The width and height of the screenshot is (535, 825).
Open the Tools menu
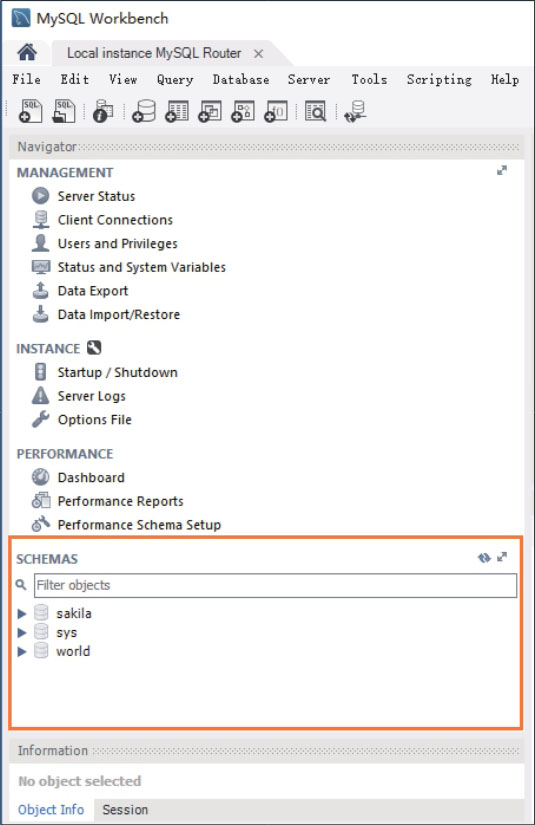click(x=369, y=79)
